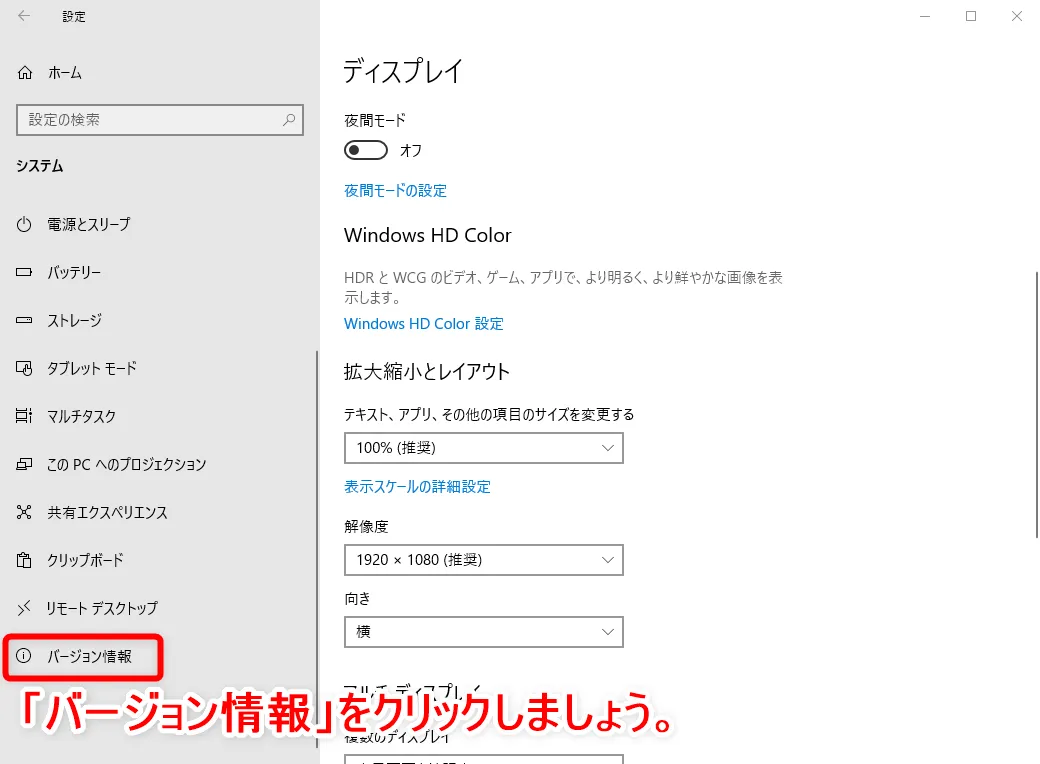Maximize the Settings window
Screen dimensions: 1040x764
coord(971,16)
